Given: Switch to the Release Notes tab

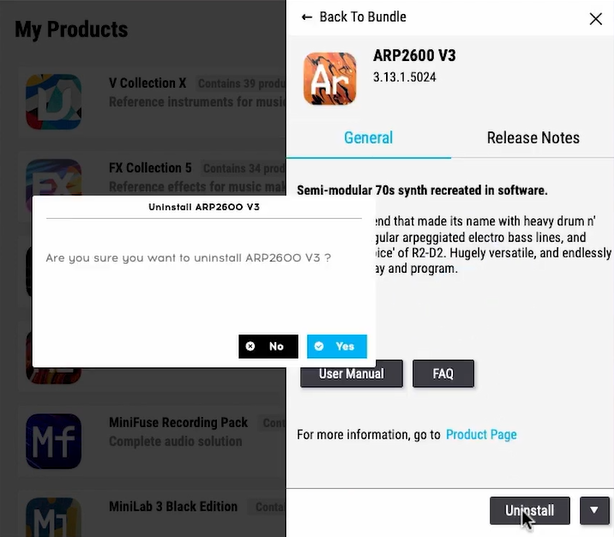Looking at the screenshot, I should tap(533, 138).
